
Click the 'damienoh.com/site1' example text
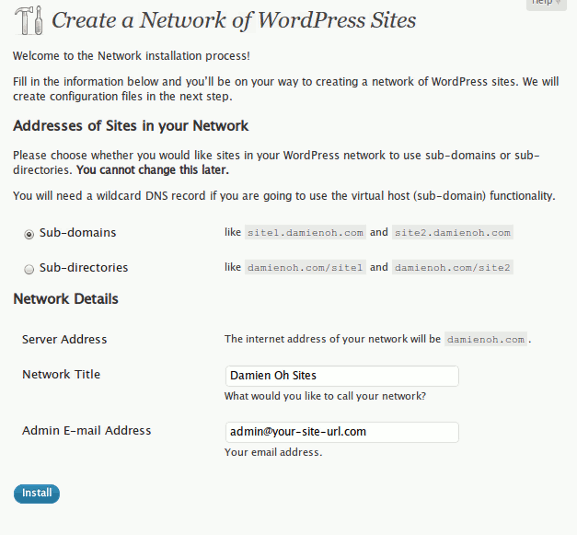305,268
